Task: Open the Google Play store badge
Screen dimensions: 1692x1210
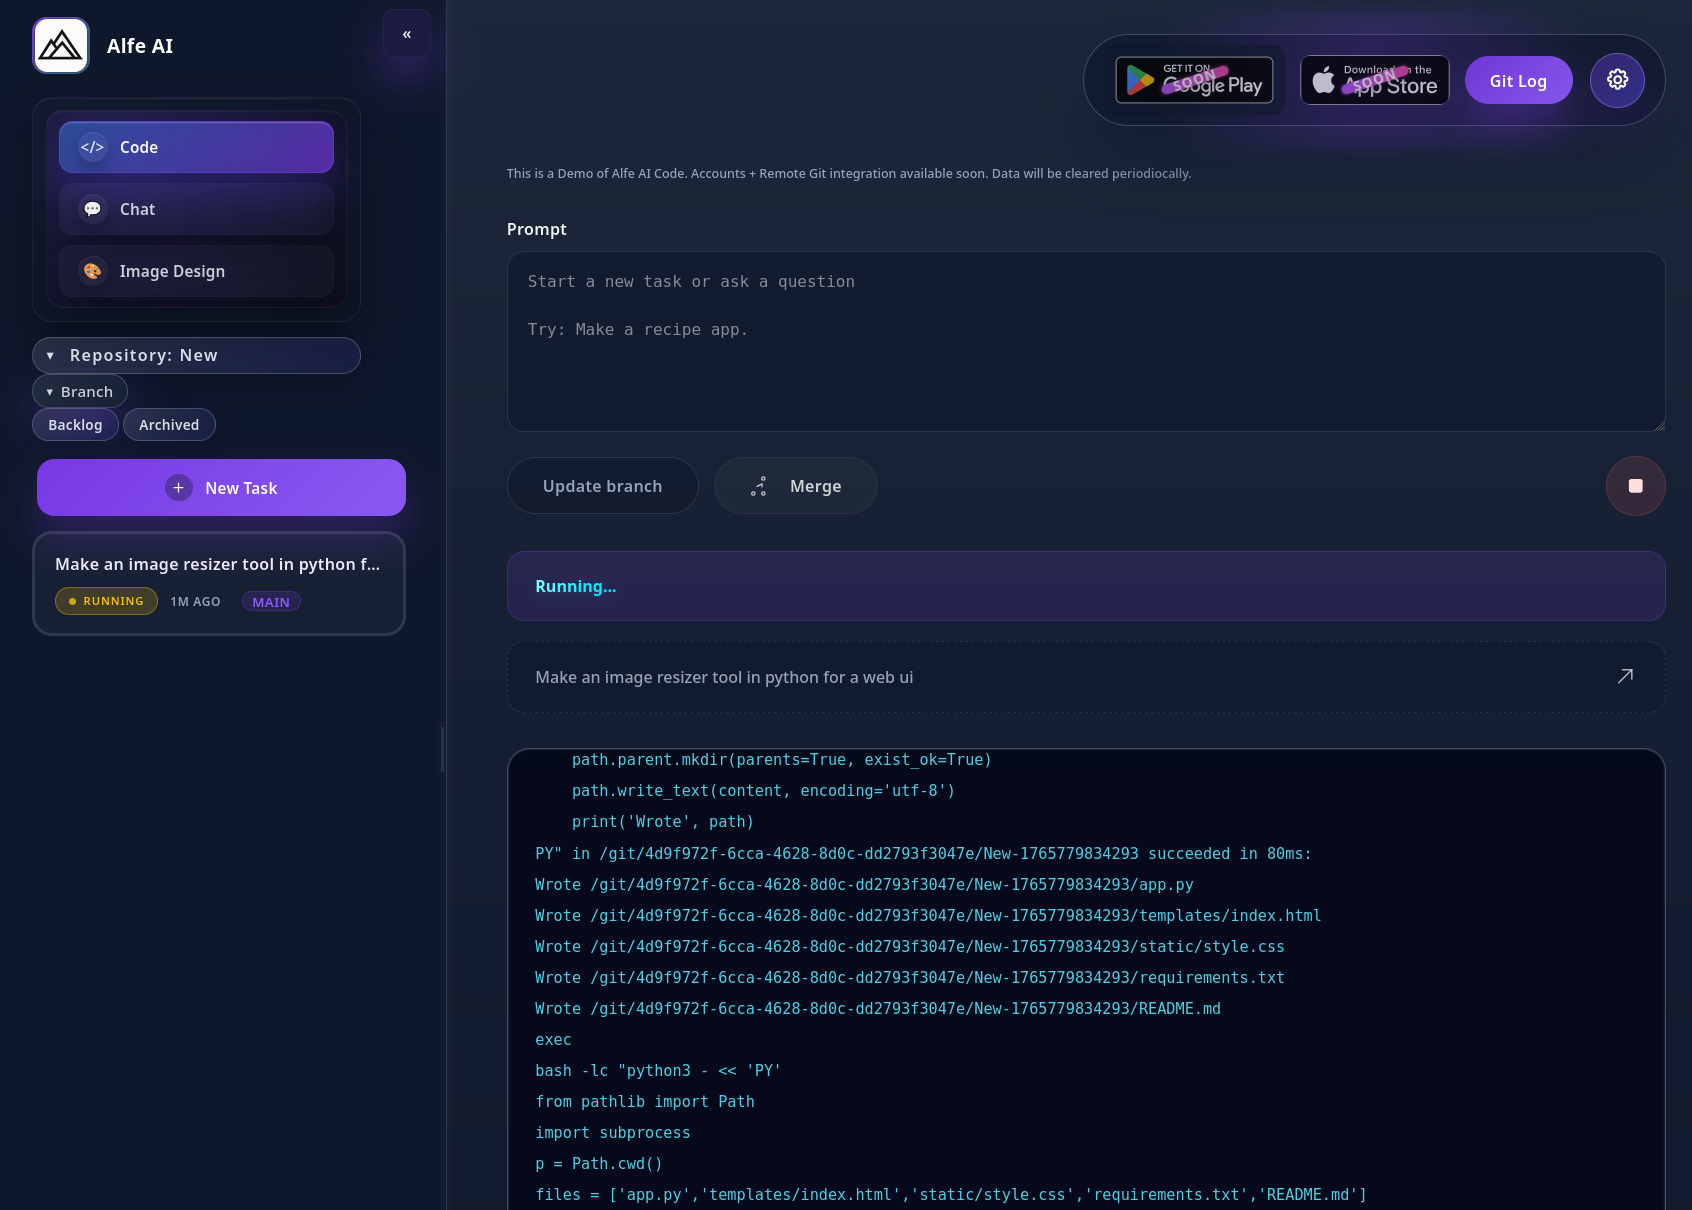Action: 1194,80
